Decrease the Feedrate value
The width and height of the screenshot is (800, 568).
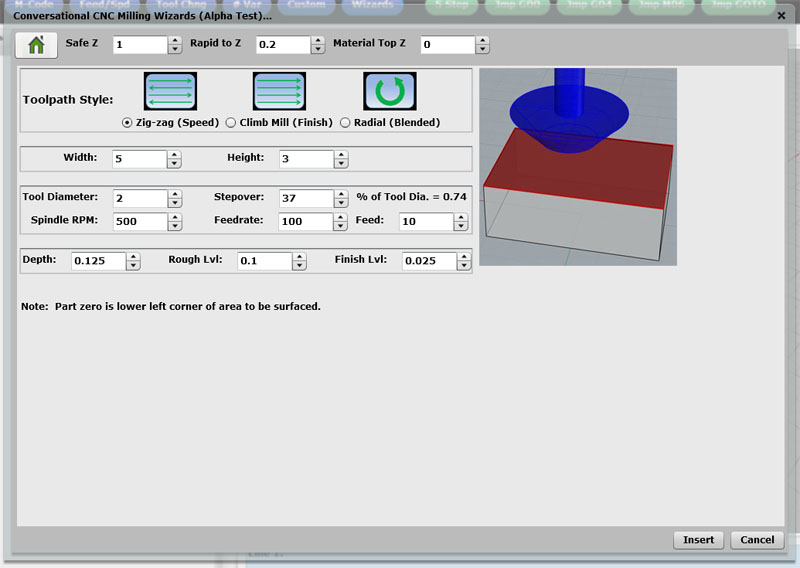pyautogui.click(x=340, y=227)
